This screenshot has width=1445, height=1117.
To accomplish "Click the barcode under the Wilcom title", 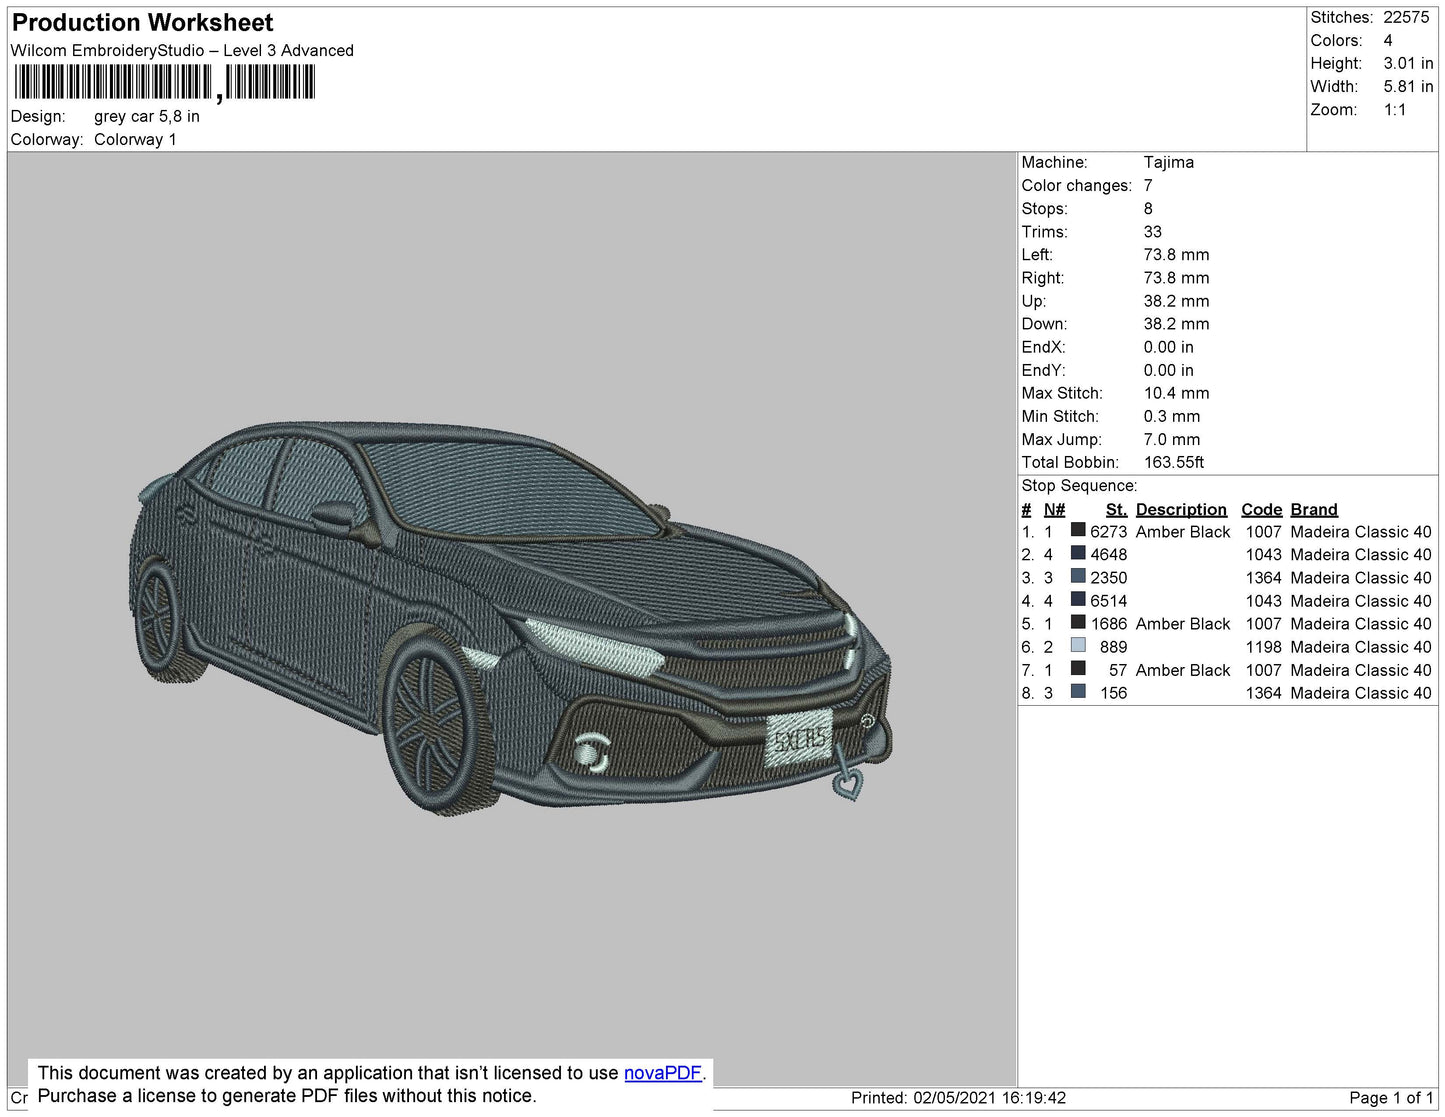I will (x=165, y=83).
